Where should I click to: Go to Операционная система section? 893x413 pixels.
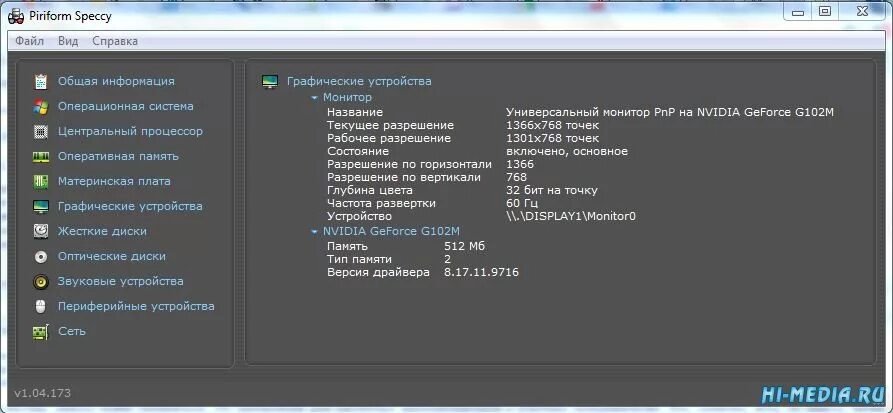pyautogui.click(x=126, y=107)
